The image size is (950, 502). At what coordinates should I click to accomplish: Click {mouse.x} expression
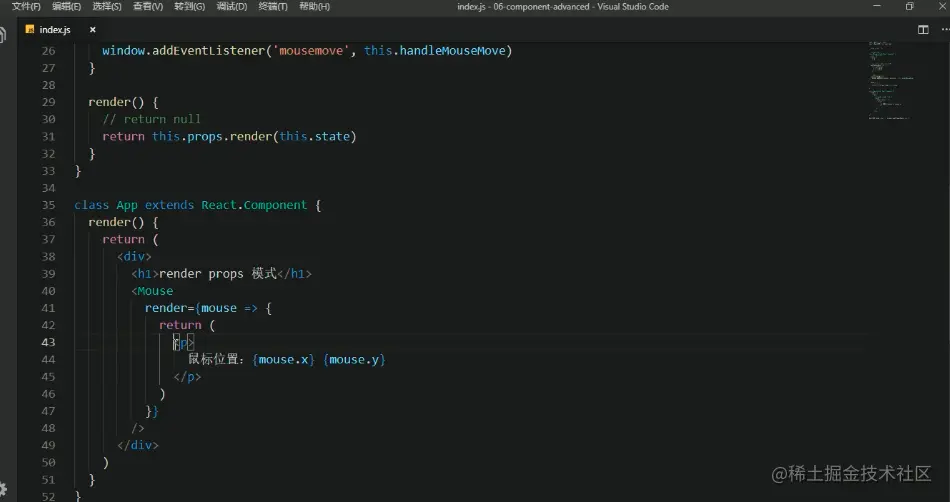(284, 360)
